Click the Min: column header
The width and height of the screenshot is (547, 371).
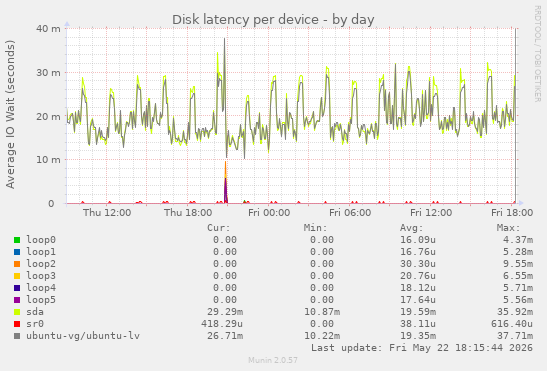coord(315,228)
